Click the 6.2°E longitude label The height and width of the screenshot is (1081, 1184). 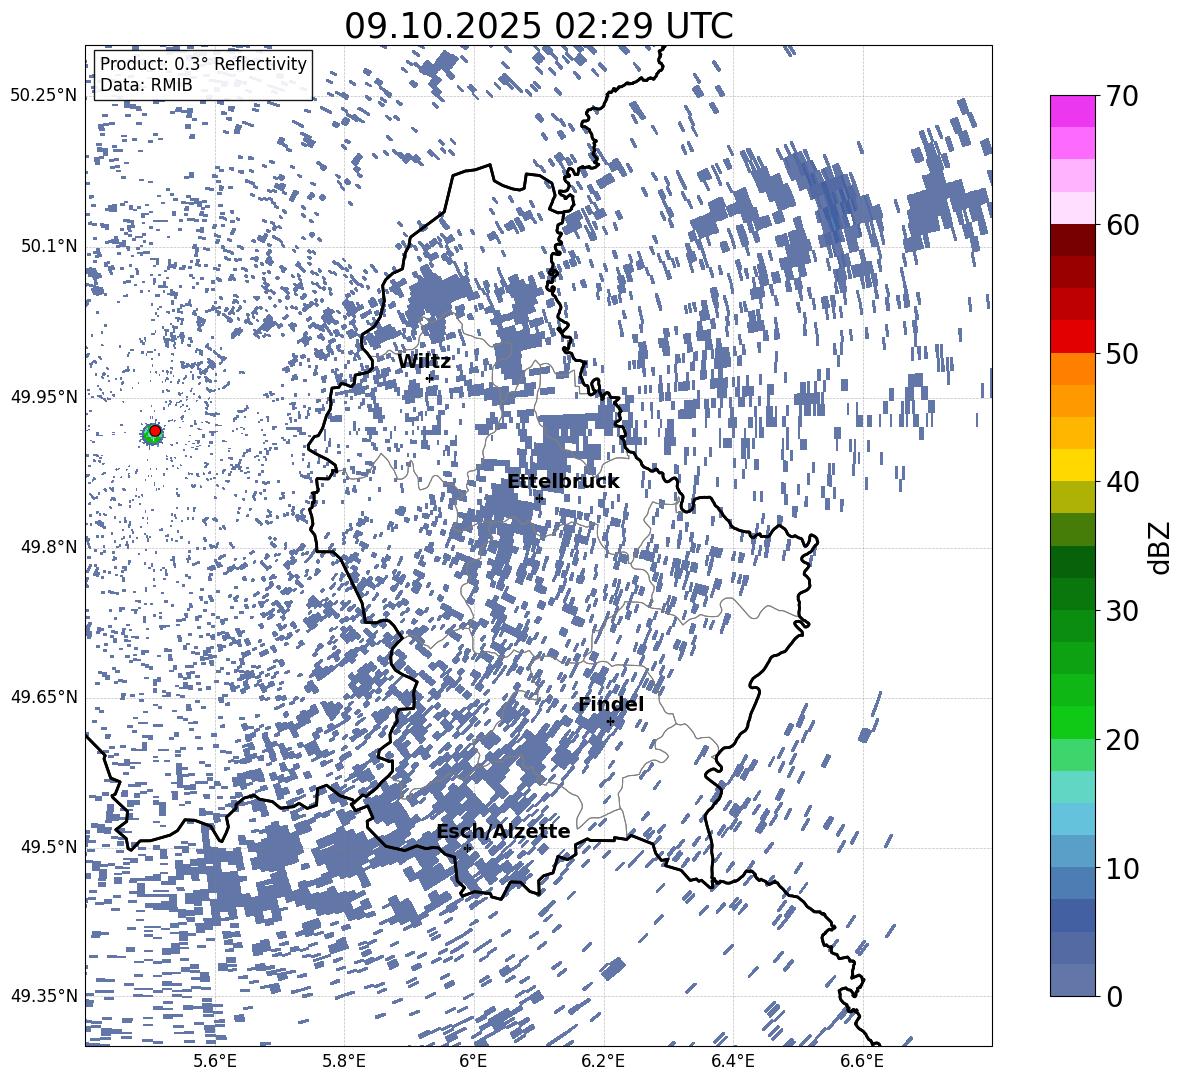pyautogui.click(x=603, y=1061)
